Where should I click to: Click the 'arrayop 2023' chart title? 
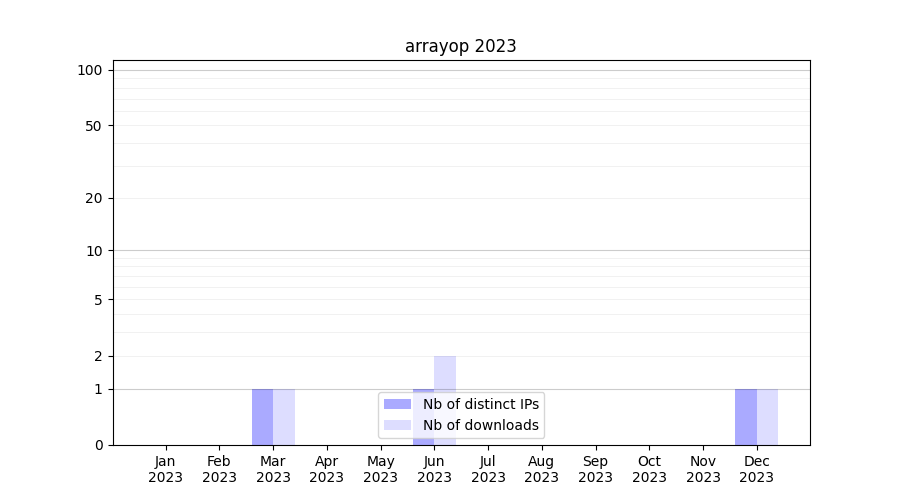pos(460,46)
